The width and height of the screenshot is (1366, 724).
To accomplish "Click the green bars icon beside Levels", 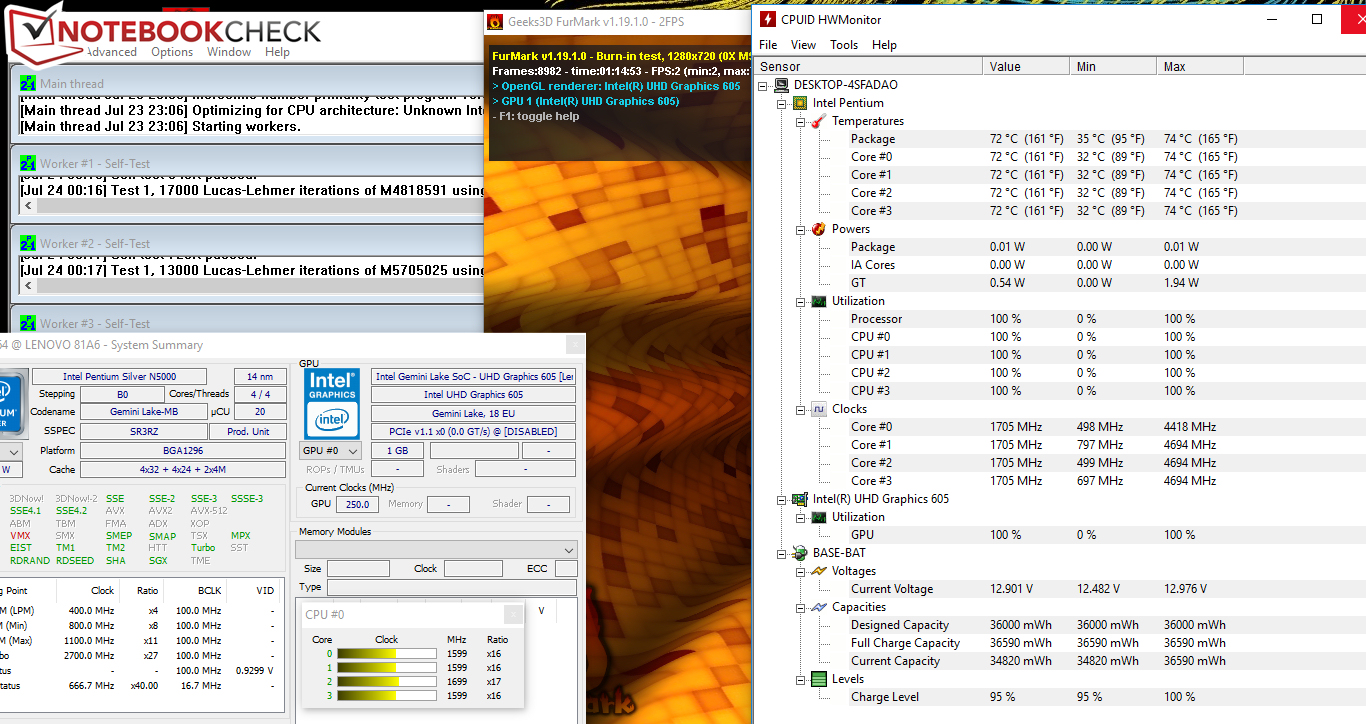I will pos(818,679).
